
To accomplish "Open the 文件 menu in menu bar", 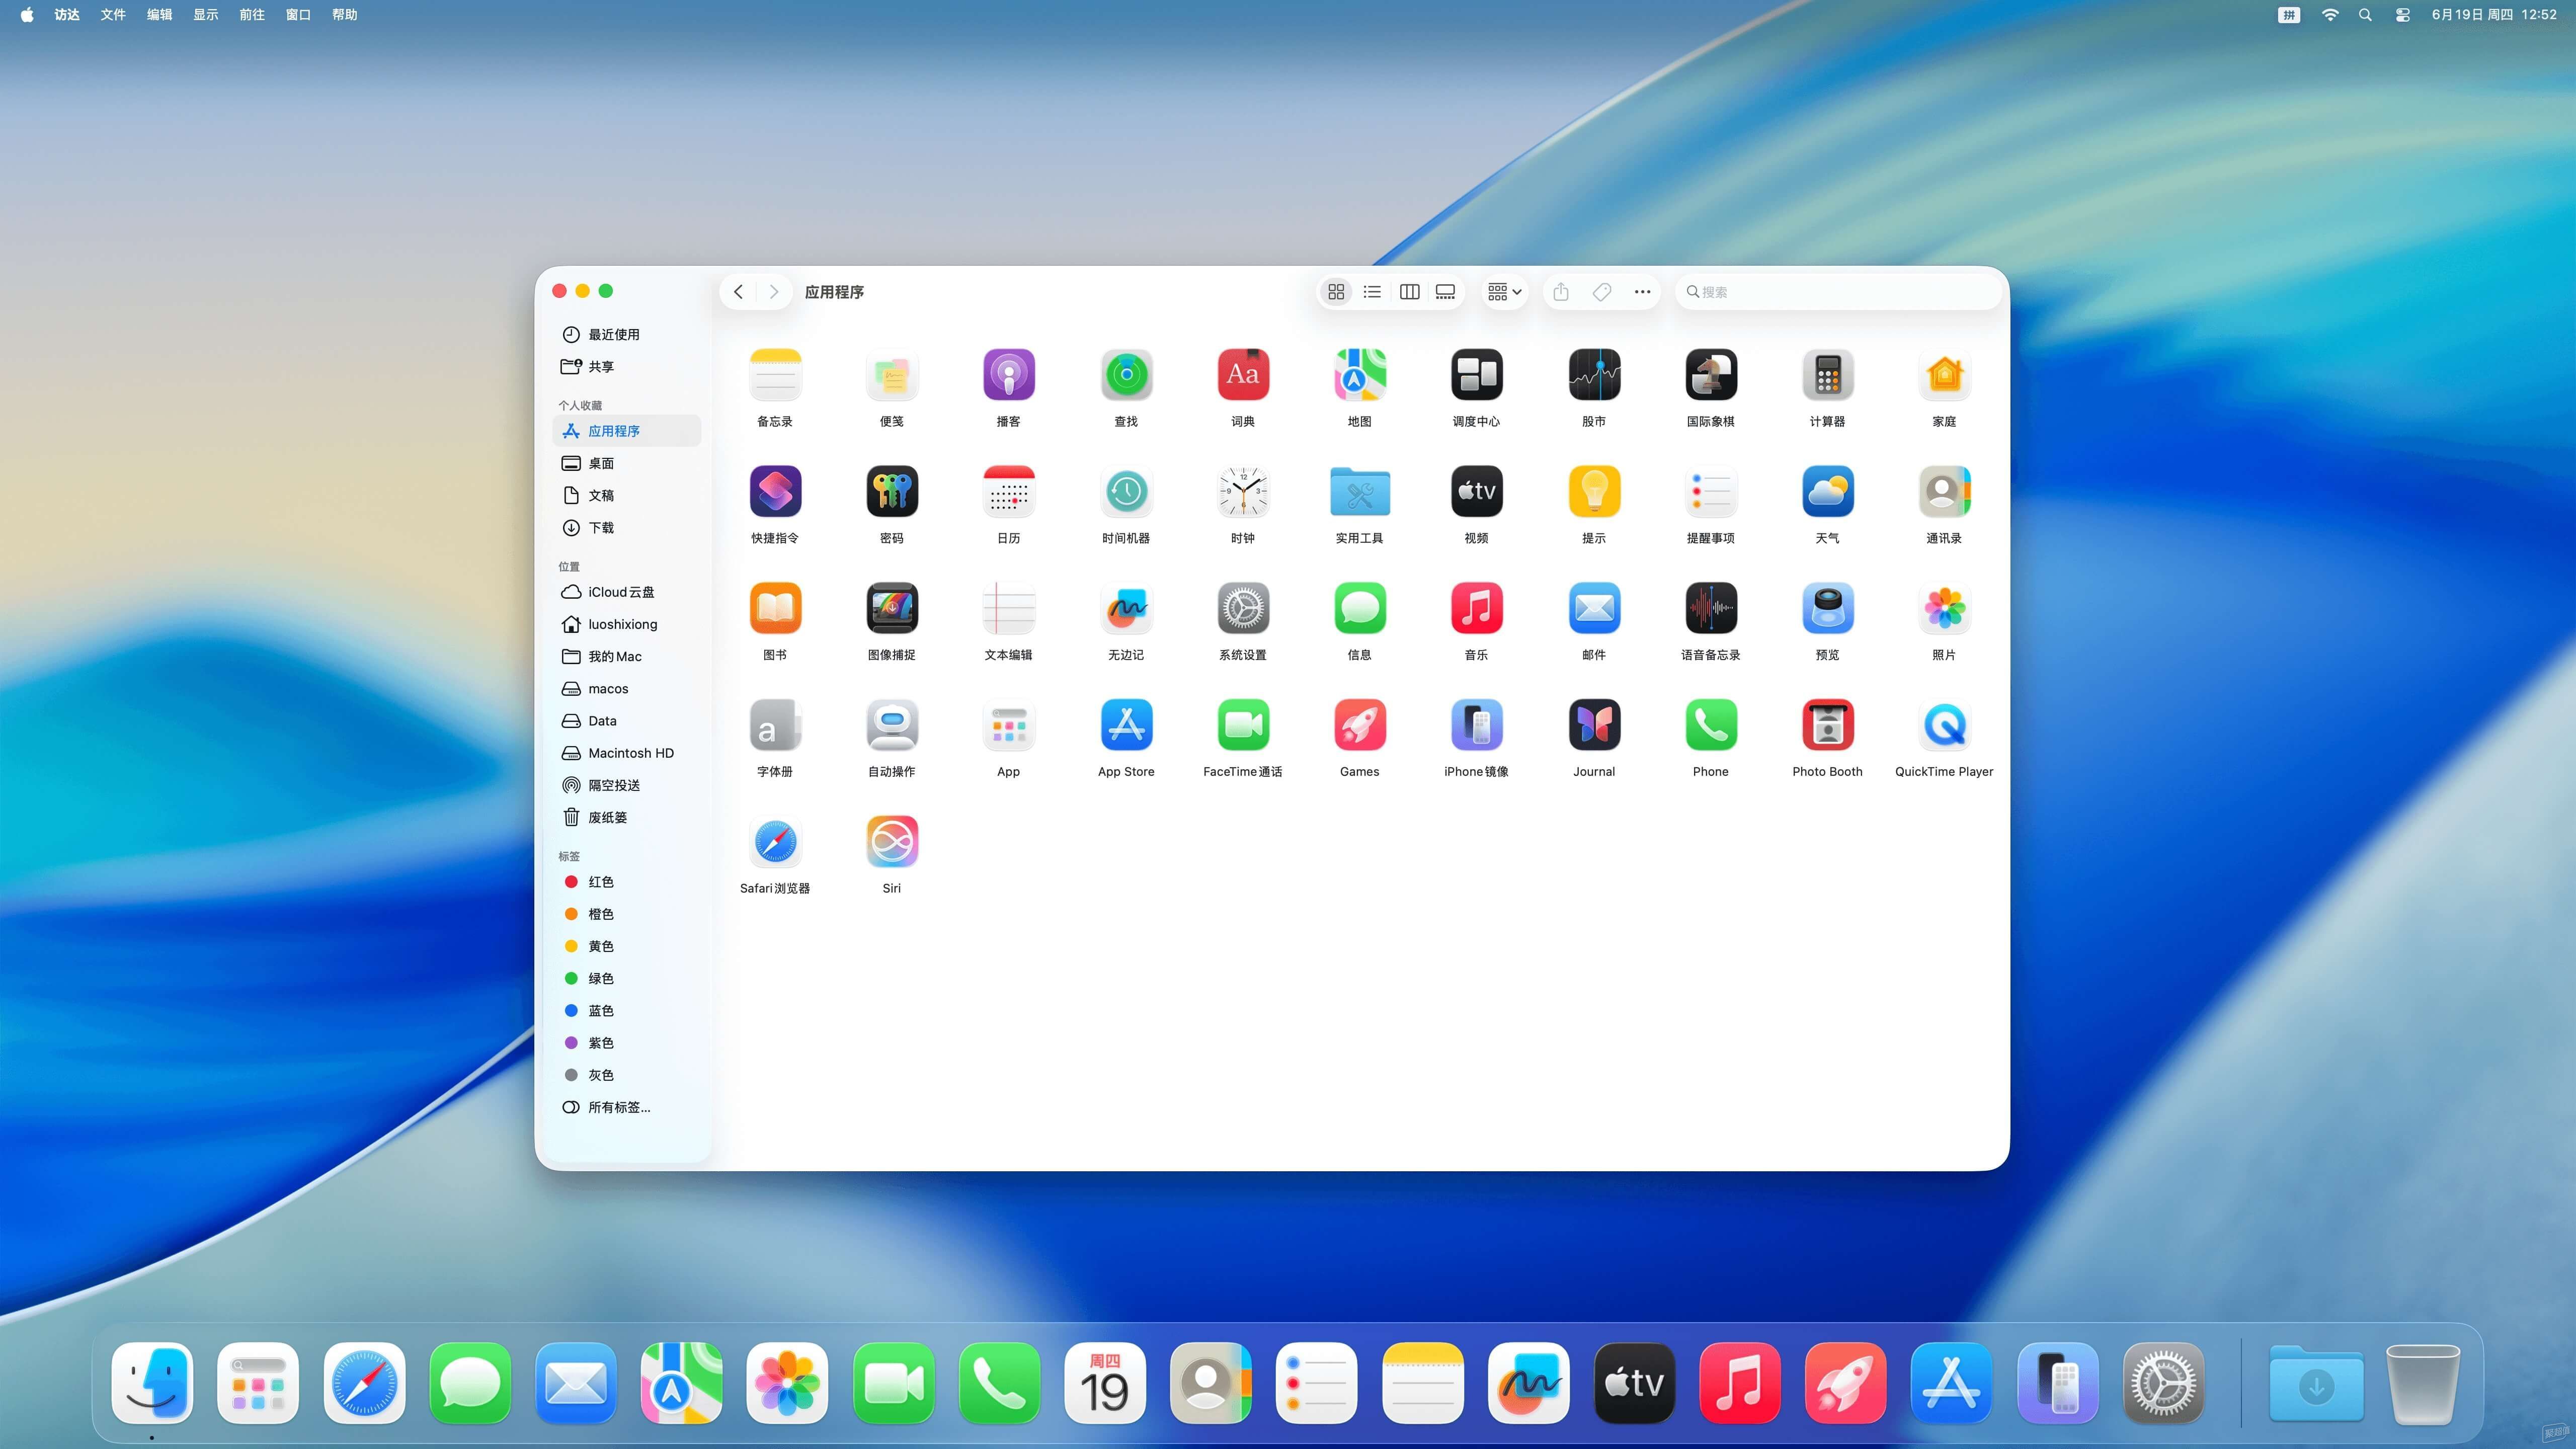I will pyautogui.click(x=113, y=14).
